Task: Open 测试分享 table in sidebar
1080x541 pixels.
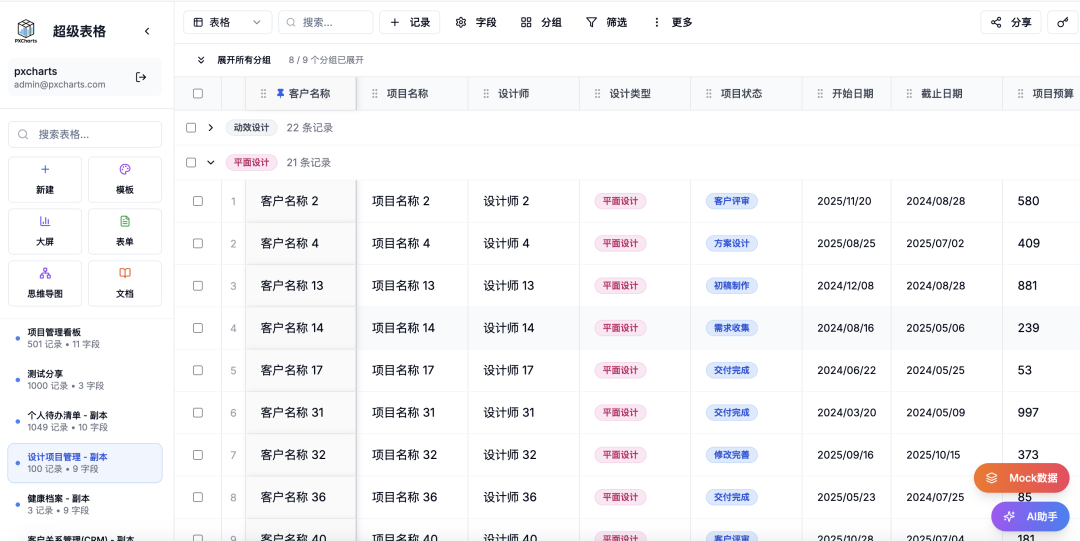Action: click(85, 380)
